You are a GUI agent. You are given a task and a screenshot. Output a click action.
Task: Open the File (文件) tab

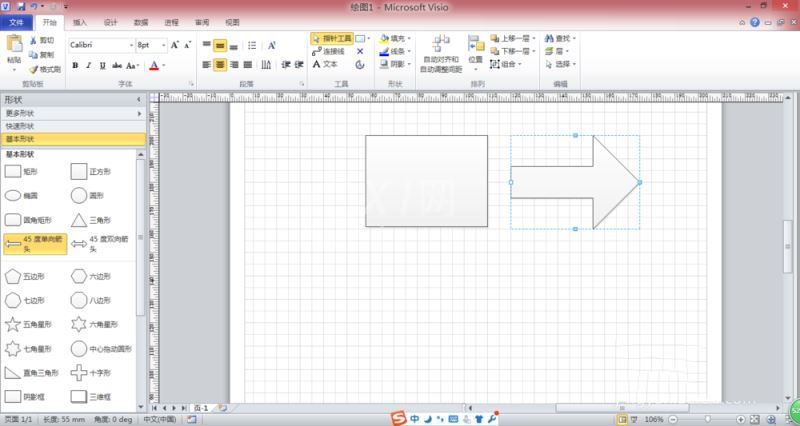[x=16, y=22]
